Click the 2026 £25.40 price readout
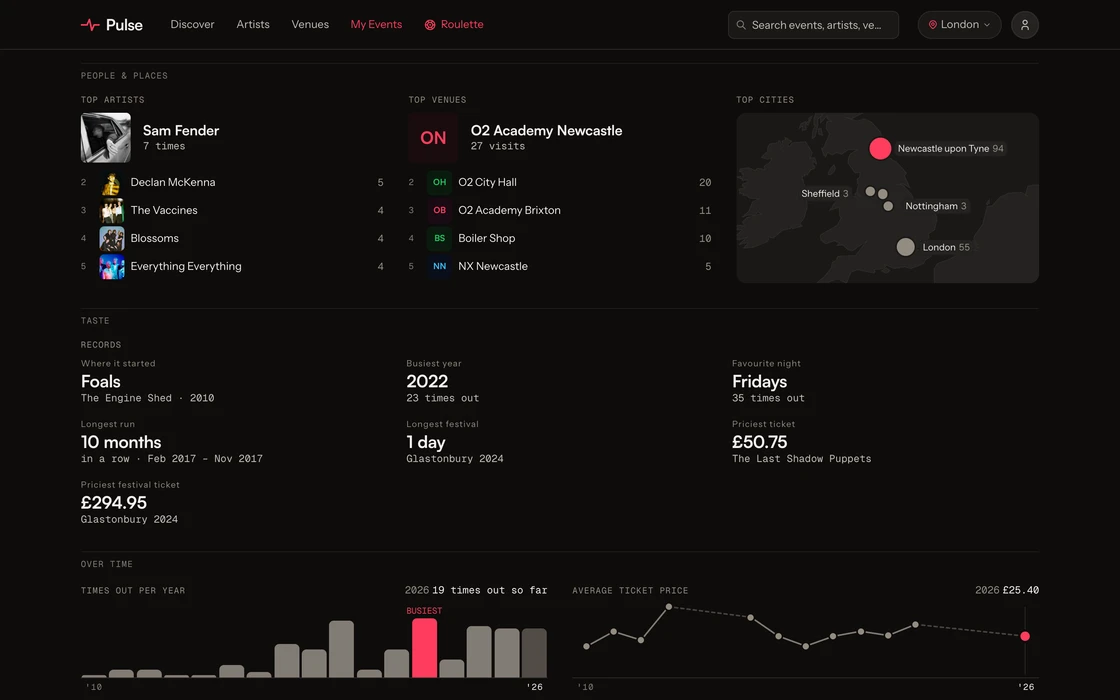The image size is (1120, 700). pos(1007,590)
